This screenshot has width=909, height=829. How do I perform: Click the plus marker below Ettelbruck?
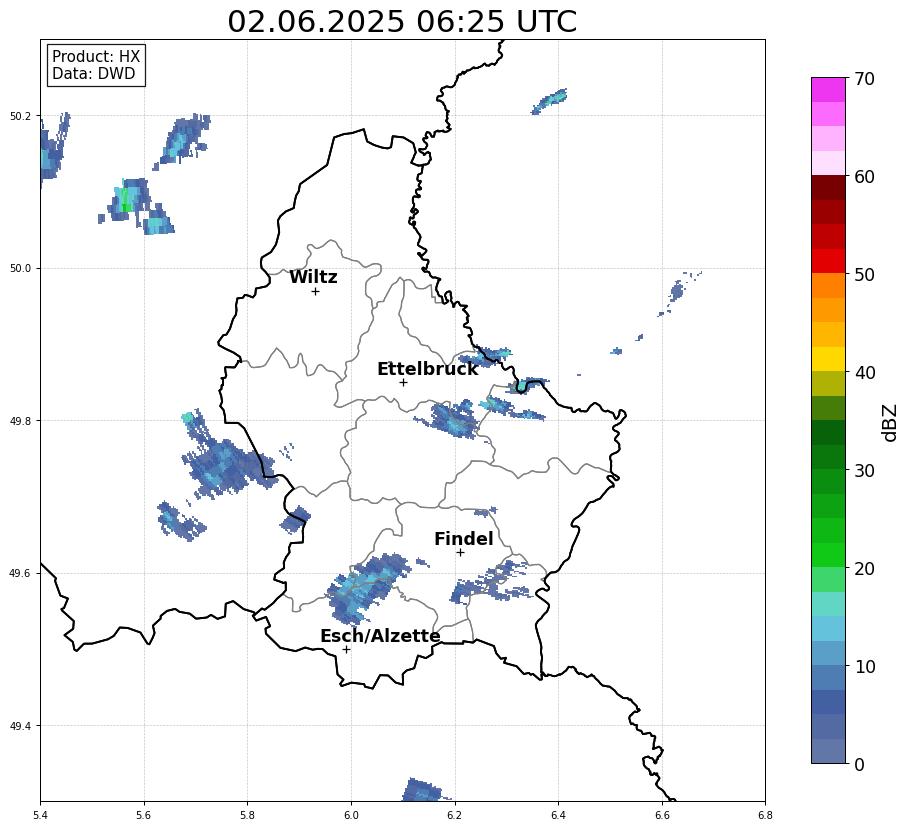point(403,383)
